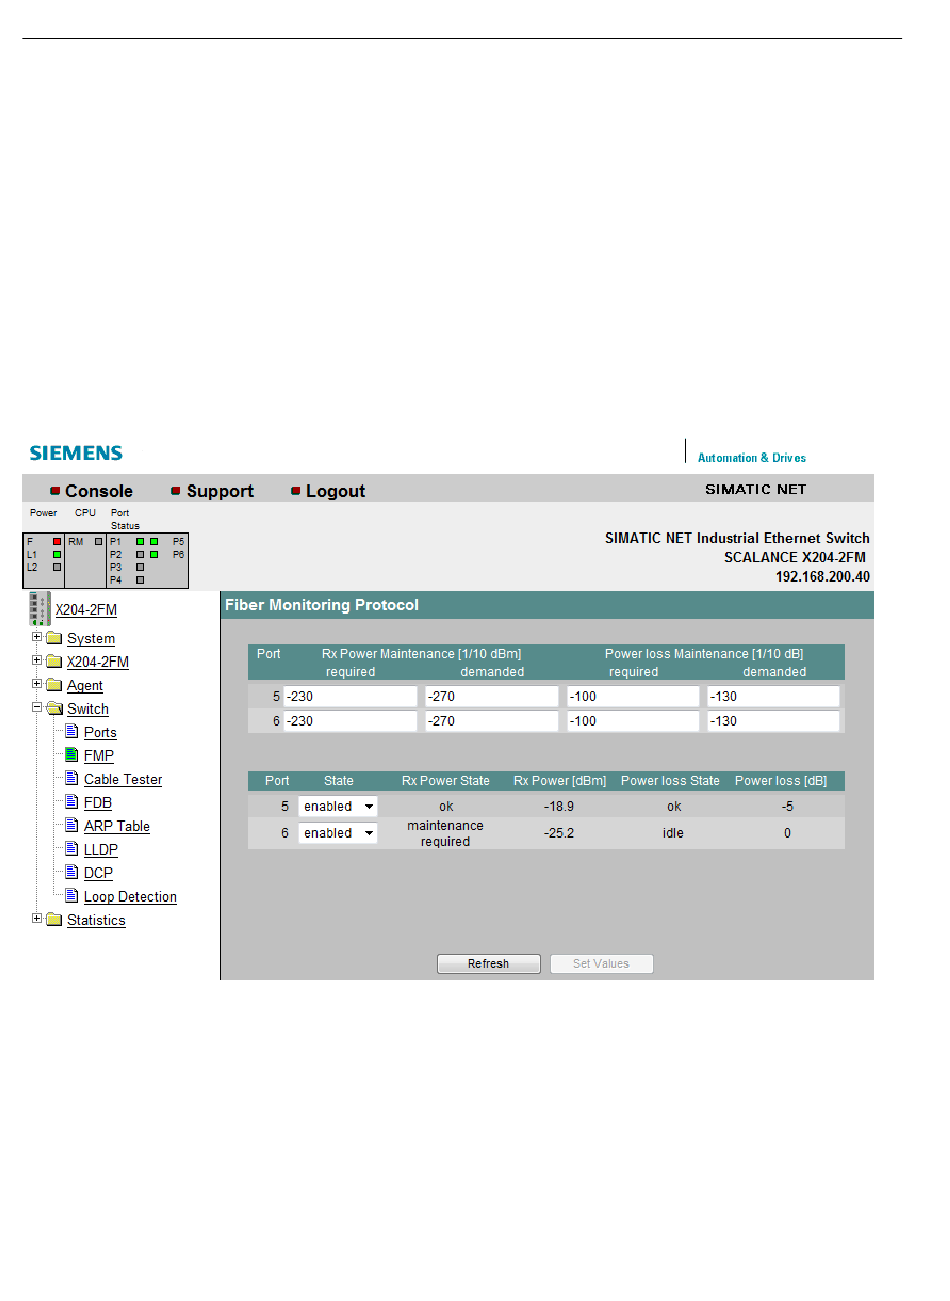Click port 6 Power loss demanded field
This screenshot has width=950, height=1301.
tap(774, 721)
